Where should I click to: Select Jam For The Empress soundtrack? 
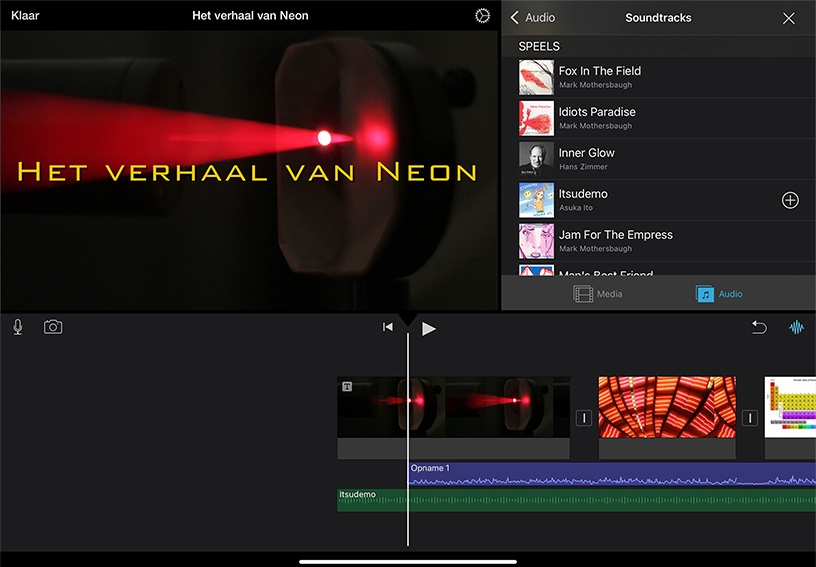point(658,241)
